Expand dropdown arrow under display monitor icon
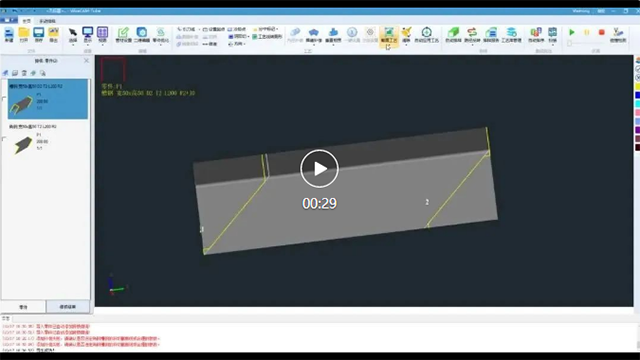Image resolution: width=640 pixels, height=360 pixels. click(87, 44)
